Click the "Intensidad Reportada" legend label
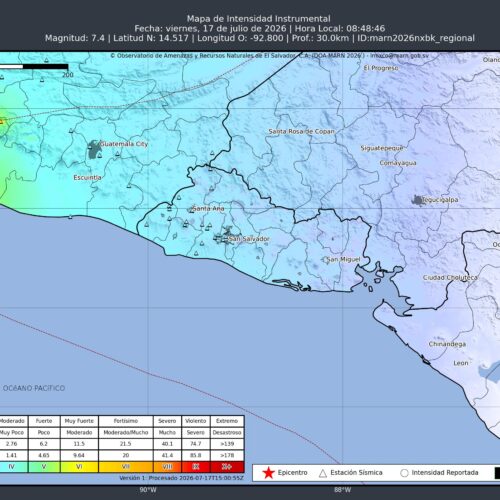The height and width of the screenshot is (500, 500). tap(445, 473)
